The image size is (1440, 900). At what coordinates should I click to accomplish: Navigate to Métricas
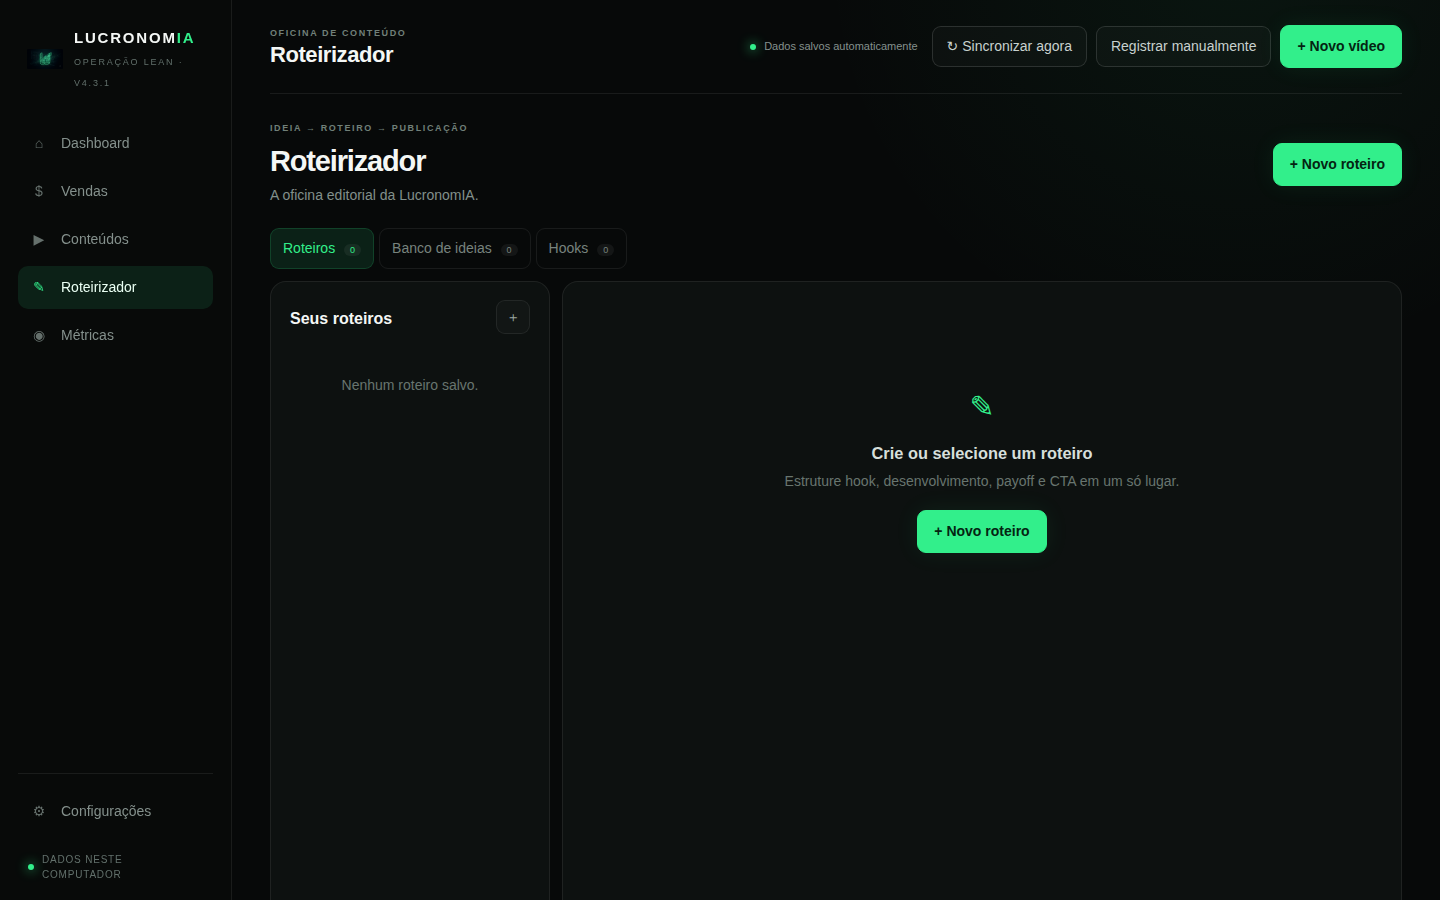pos(115,335)
